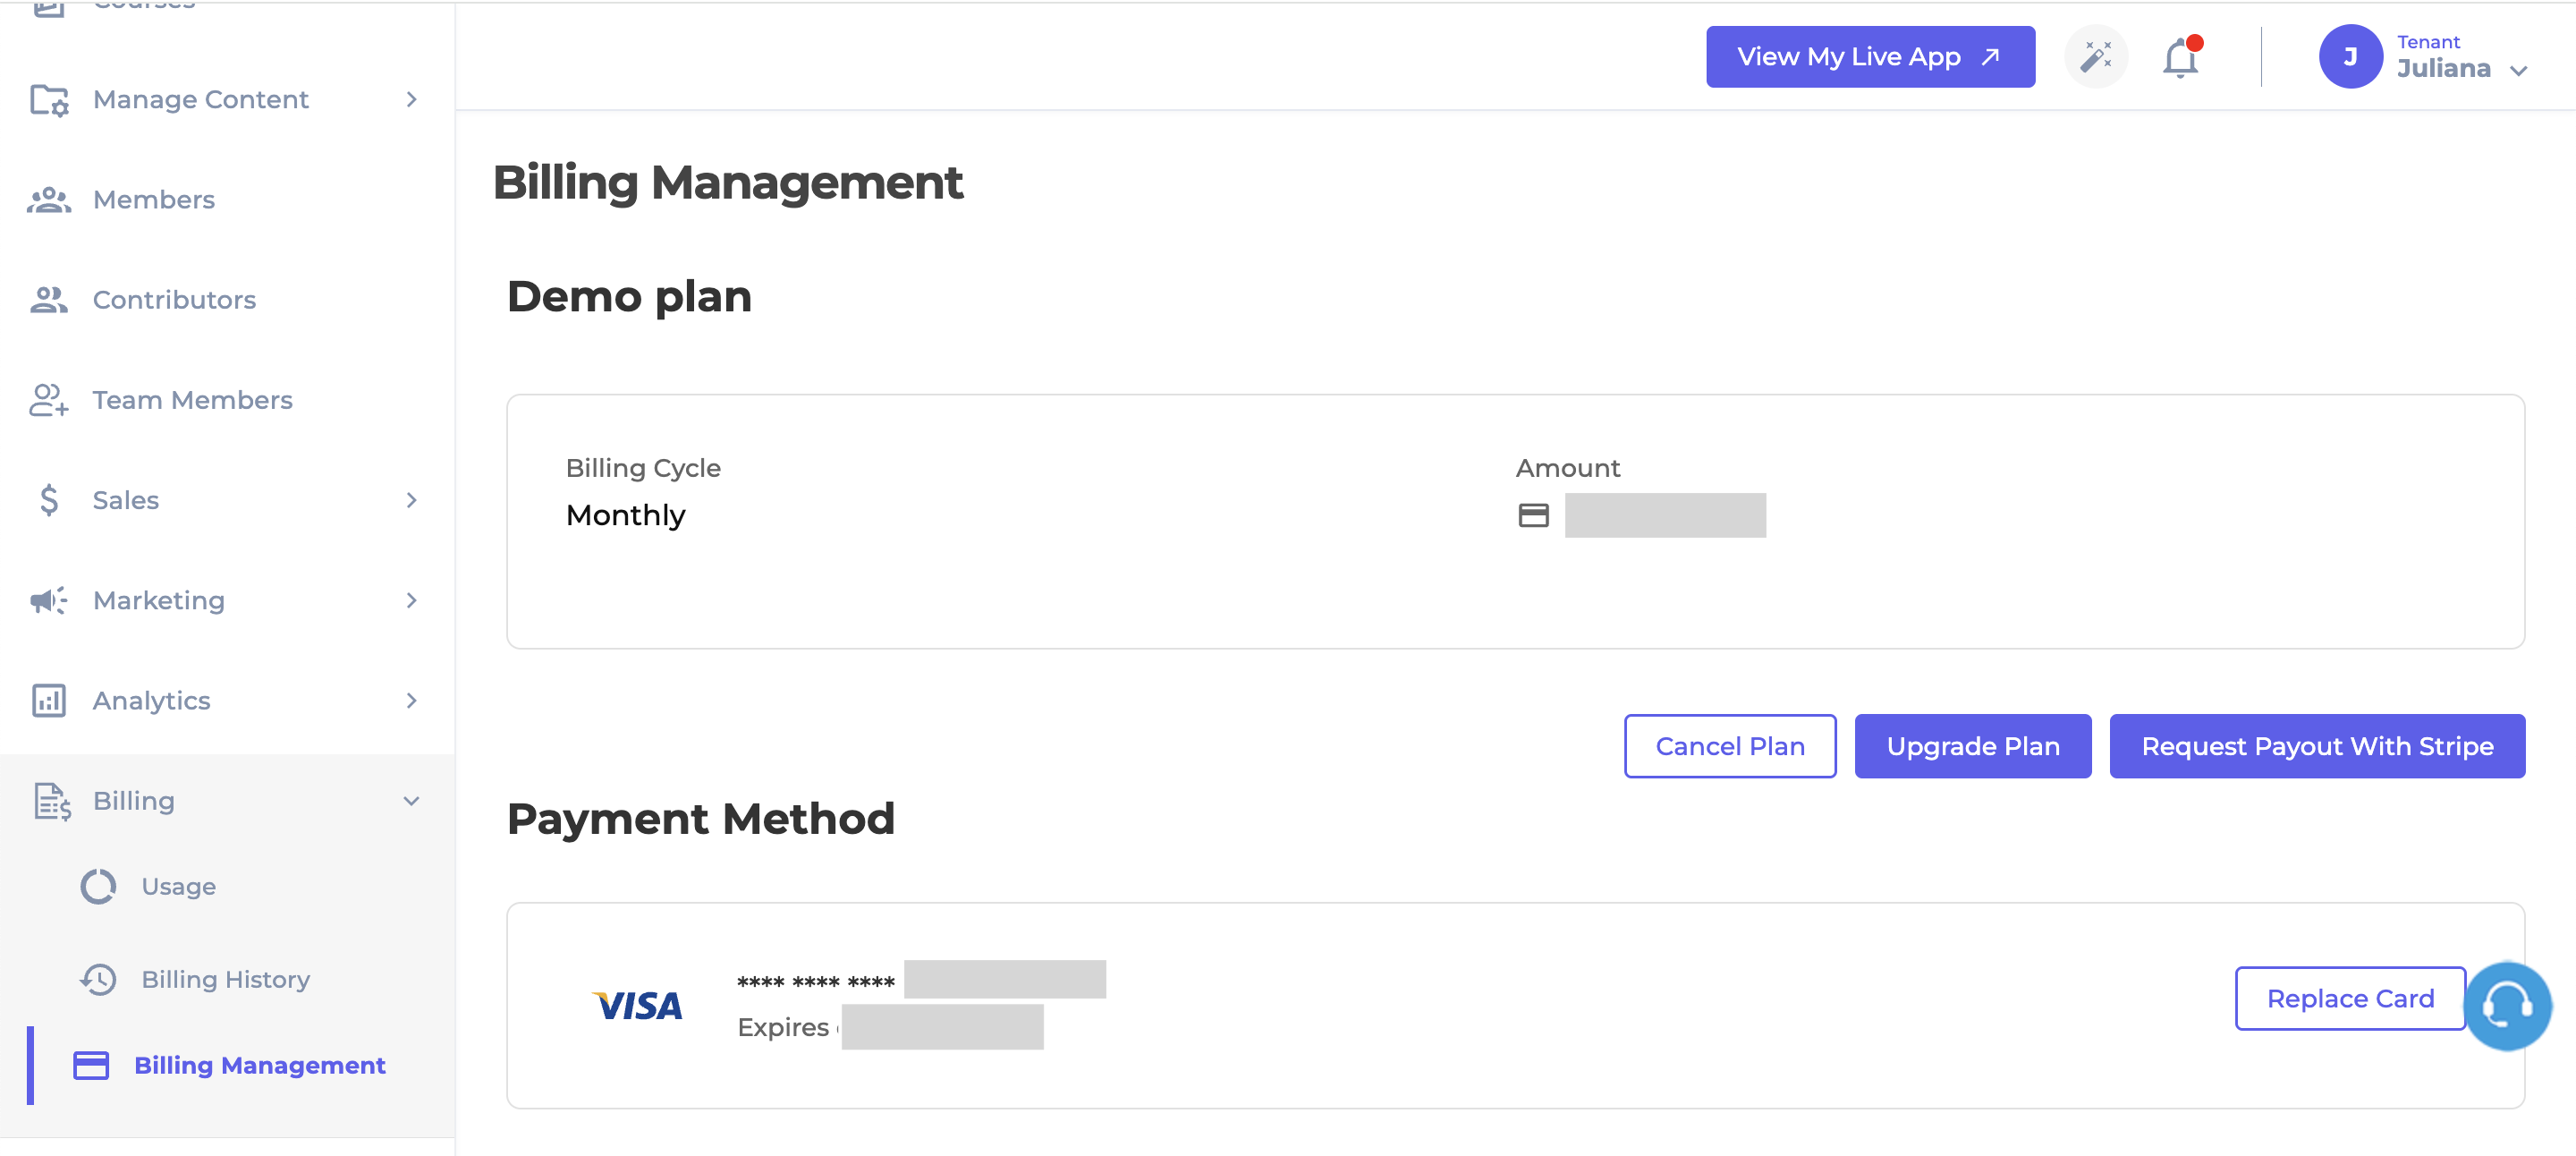This screenshot has height=1156, width=2576.
Task: Collapse the Billing section chevron
Action: coord(411,801)
